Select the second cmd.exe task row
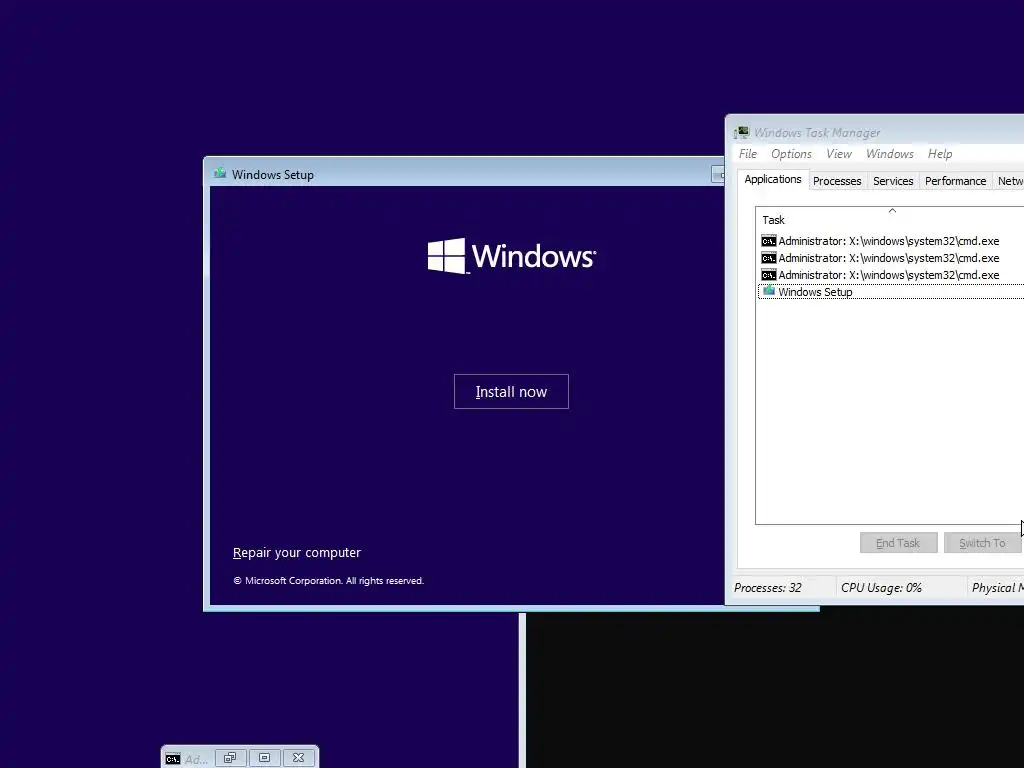The width and height of the screenshot is (1024, 768). pyautogui.click(x=890, y=258)
